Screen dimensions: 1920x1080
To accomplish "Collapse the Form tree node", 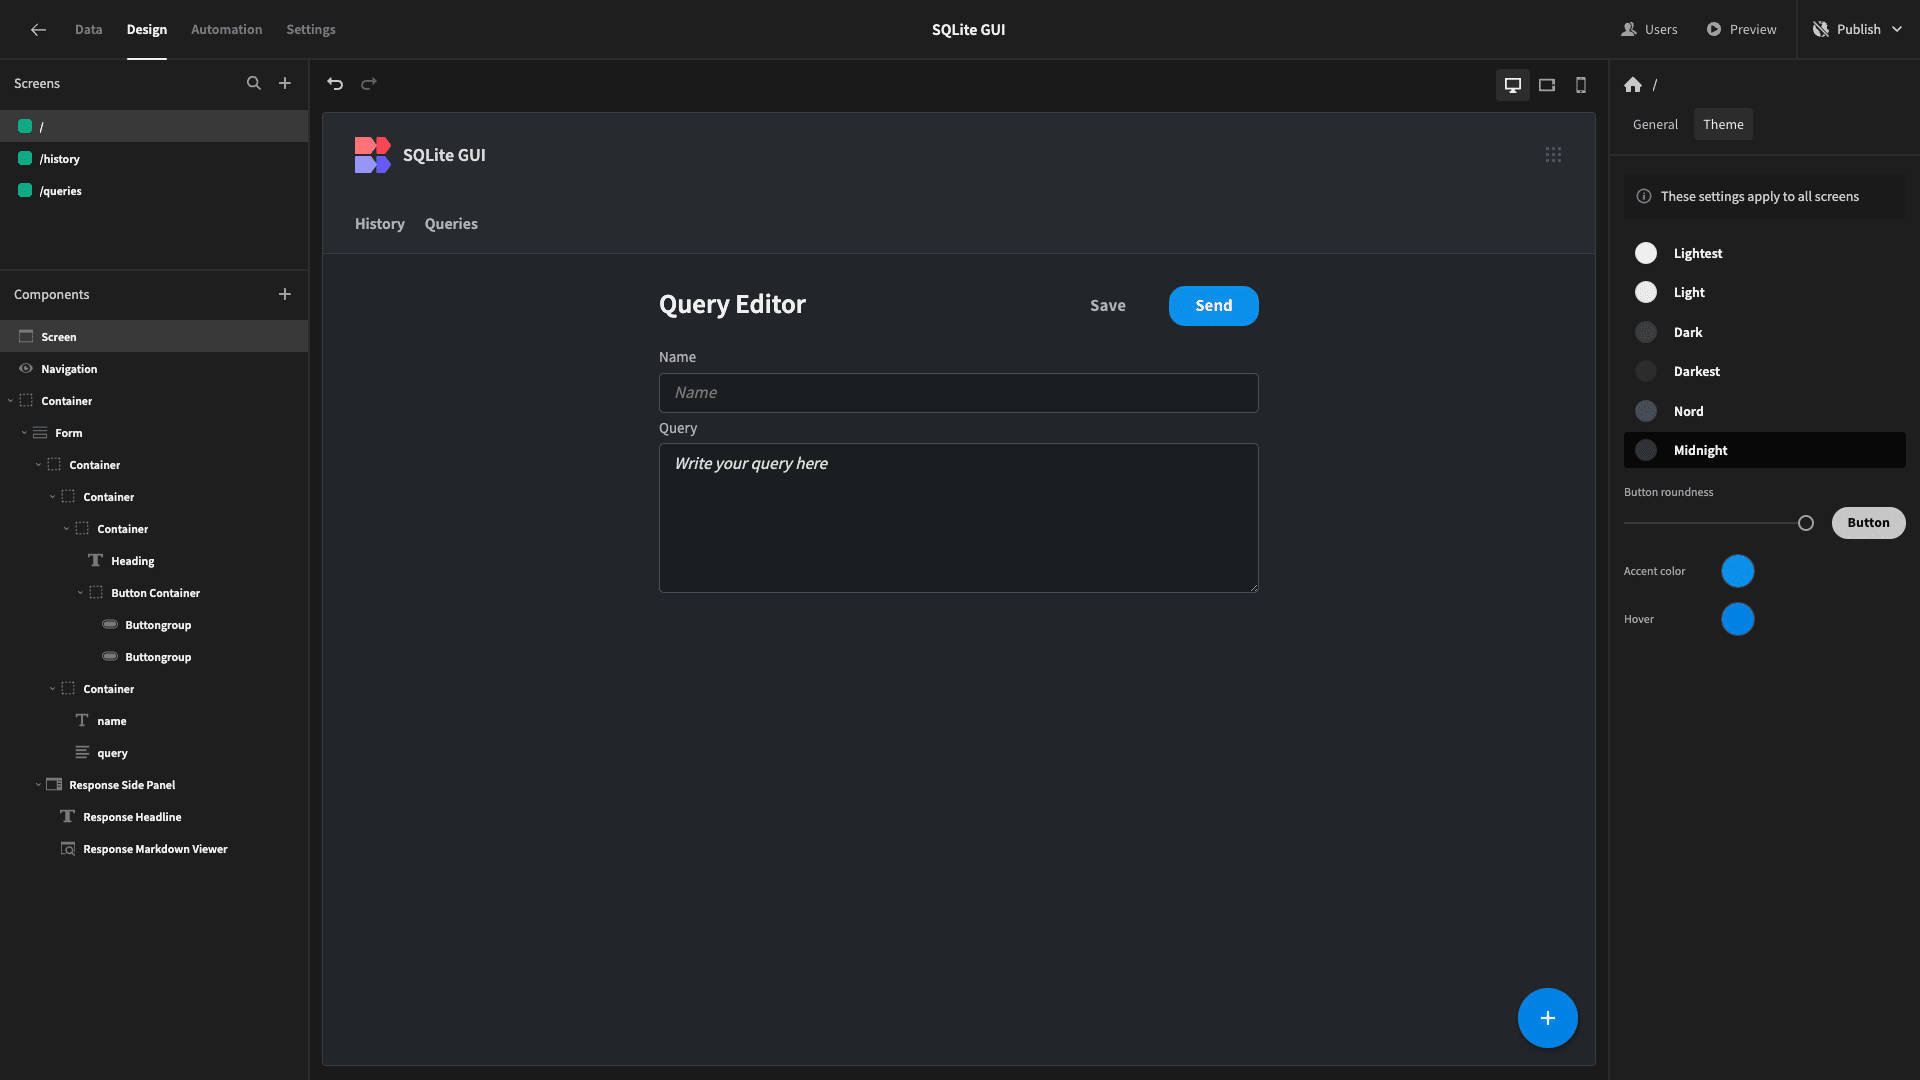I will (x=24, y=433).
